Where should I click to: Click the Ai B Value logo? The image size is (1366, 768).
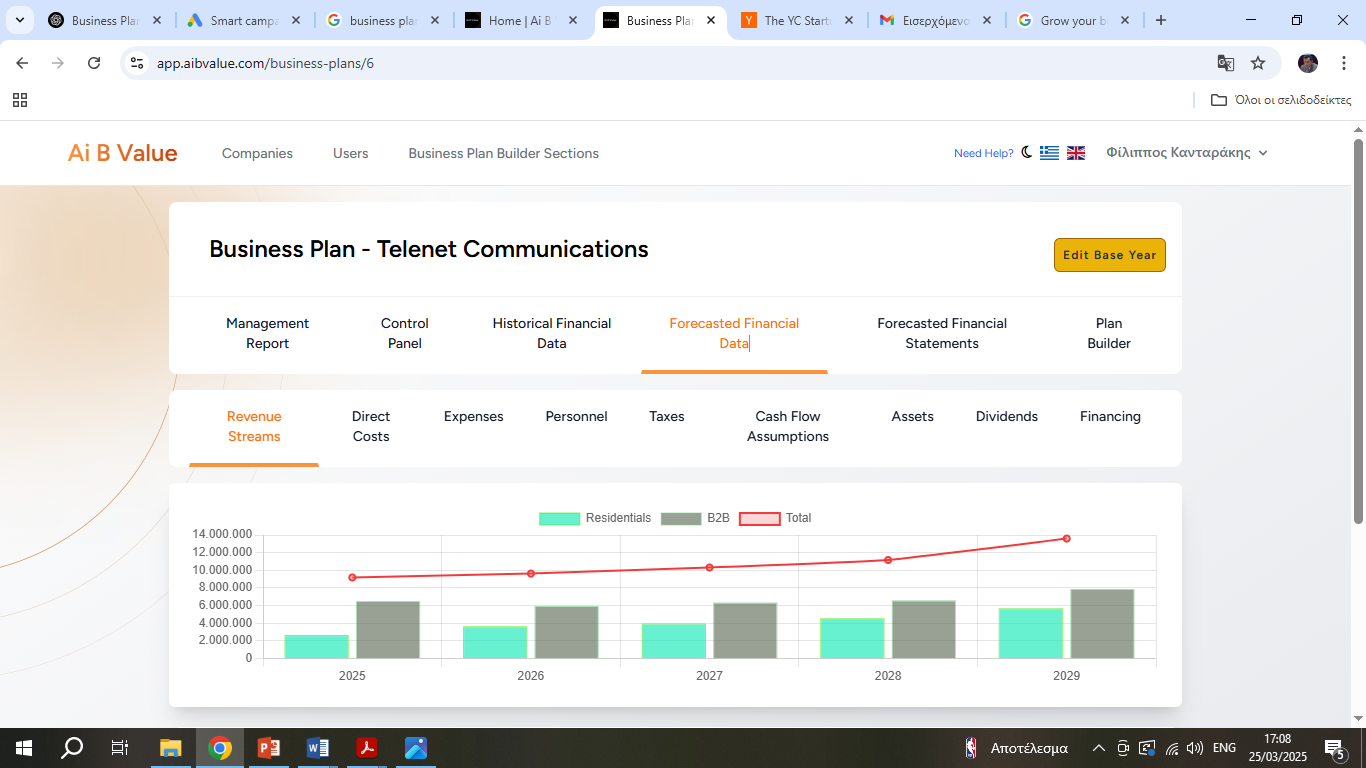click(x=123, y=153)
